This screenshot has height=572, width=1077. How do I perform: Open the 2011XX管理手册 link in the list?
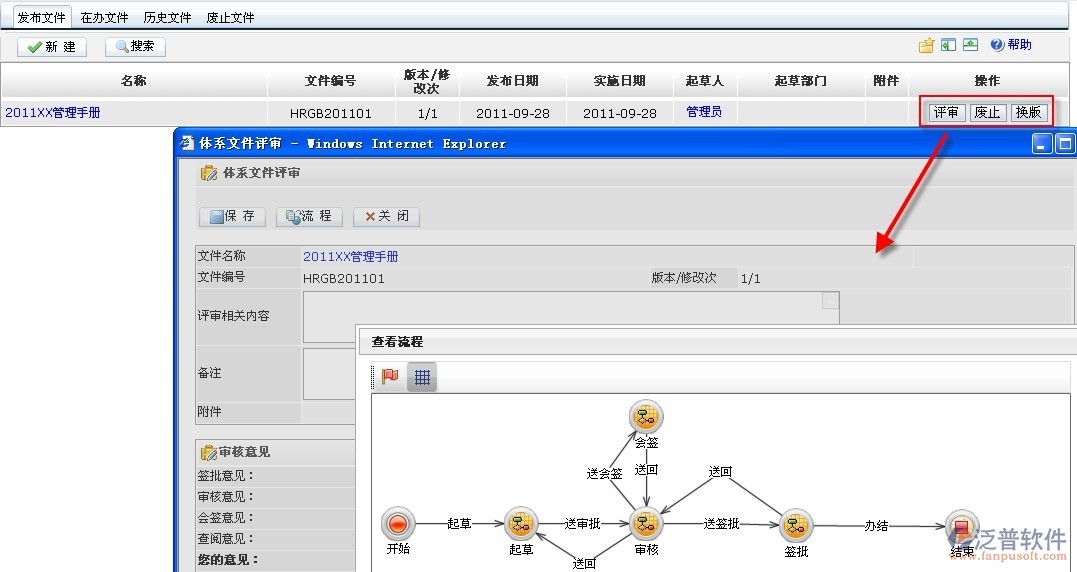click(x=53, y=113)
